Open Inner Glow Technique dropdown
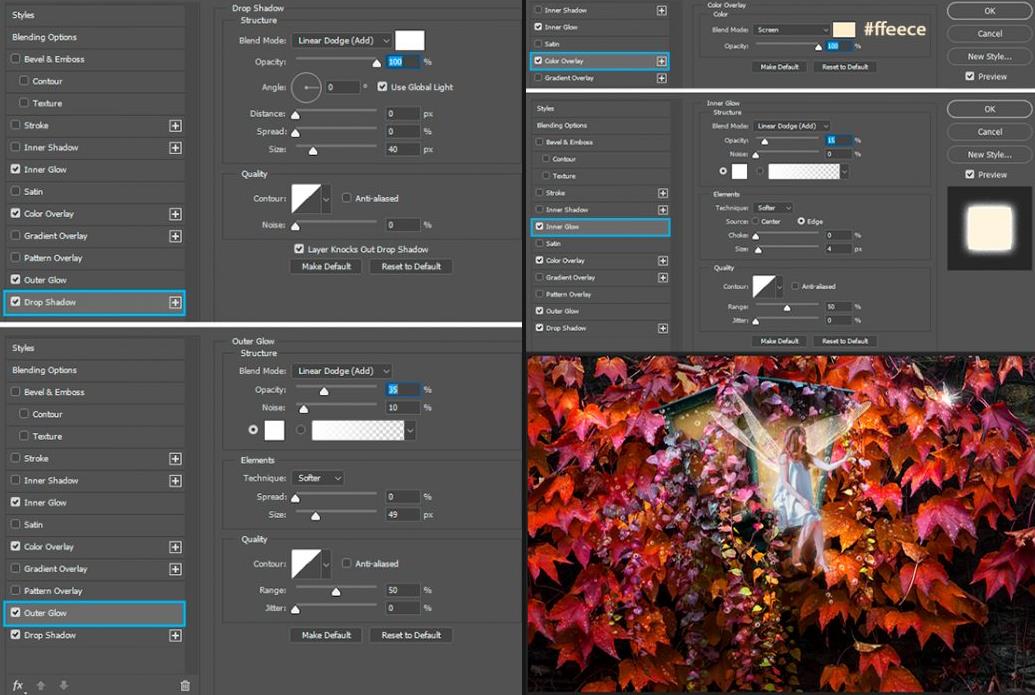The height and width of the screenshot is (695, 1035). click(x=773, y=207)
